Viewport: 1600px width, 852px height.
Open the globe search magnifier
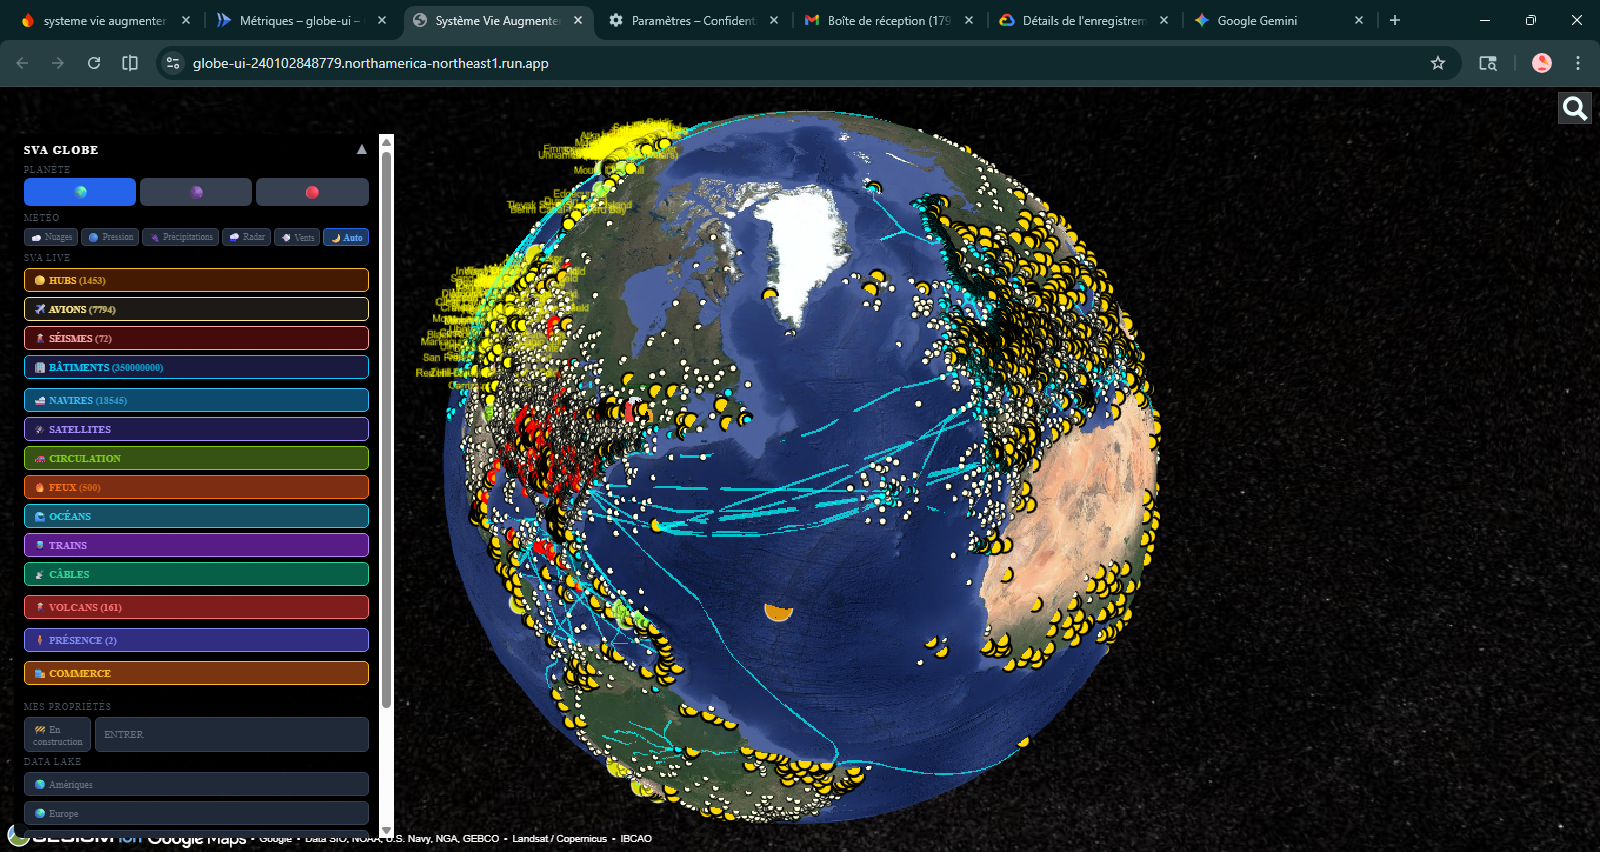tap(1575, 108)
